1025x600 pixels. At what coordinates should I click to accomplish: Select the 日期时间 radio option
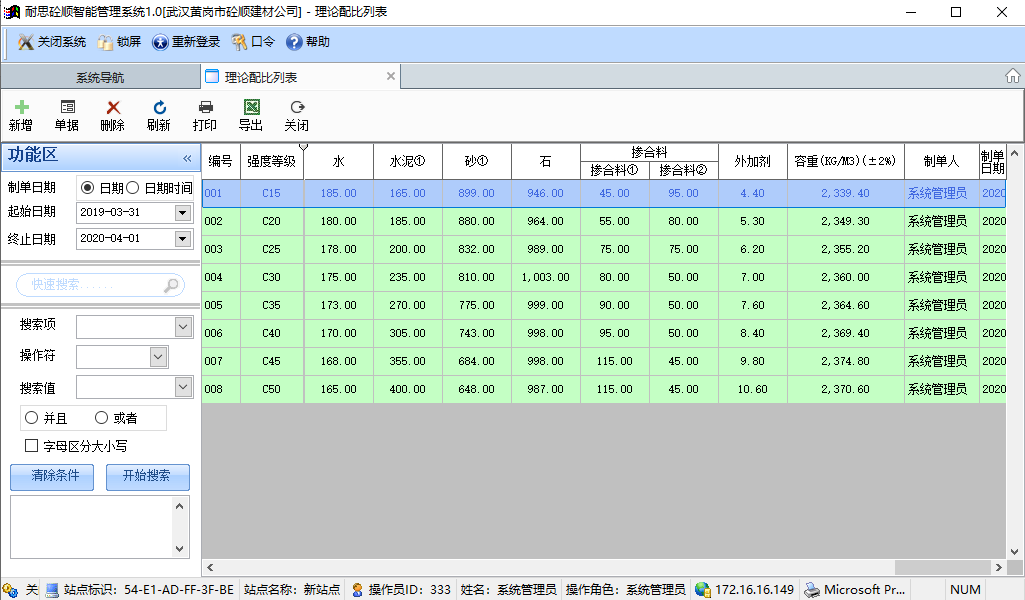(133, 188)
